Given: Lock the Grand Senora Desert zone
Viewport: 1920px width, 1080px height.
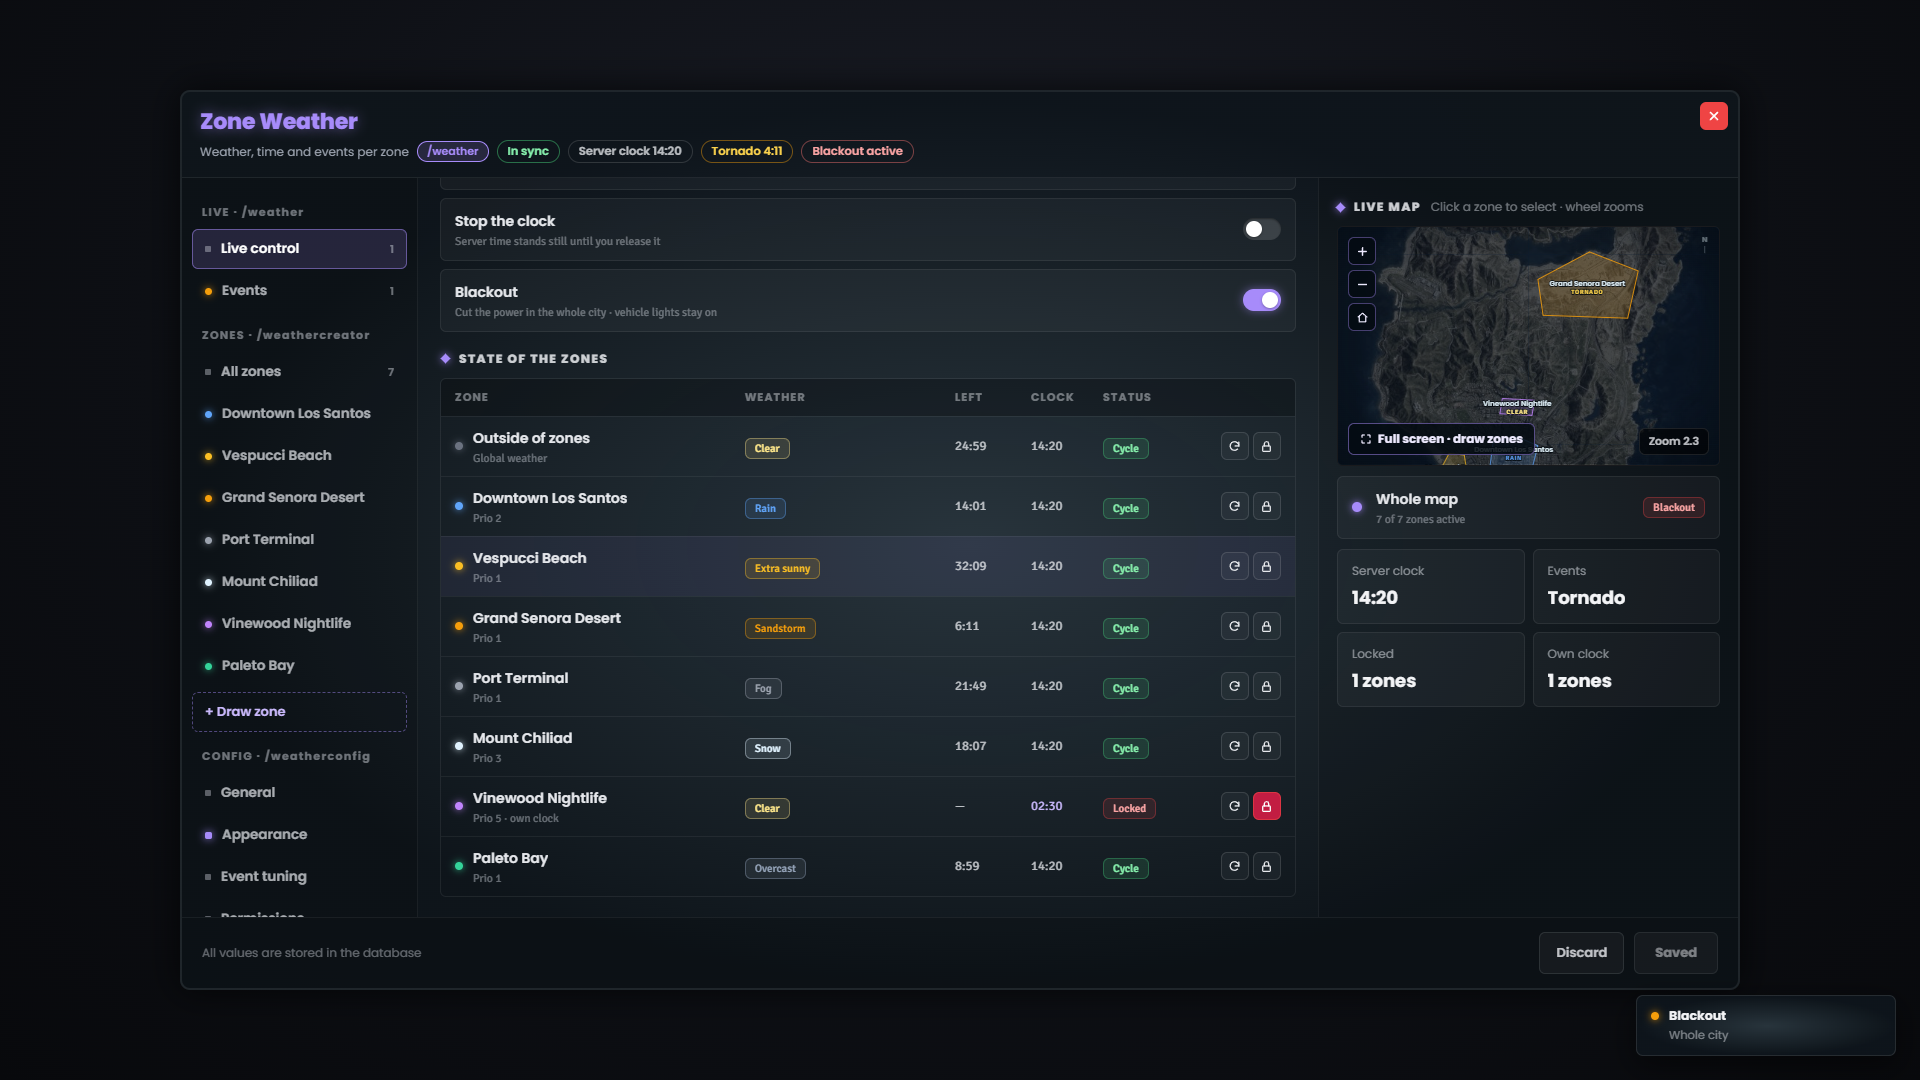Looking at the screenshot, I should click(x=1267, y=627).
